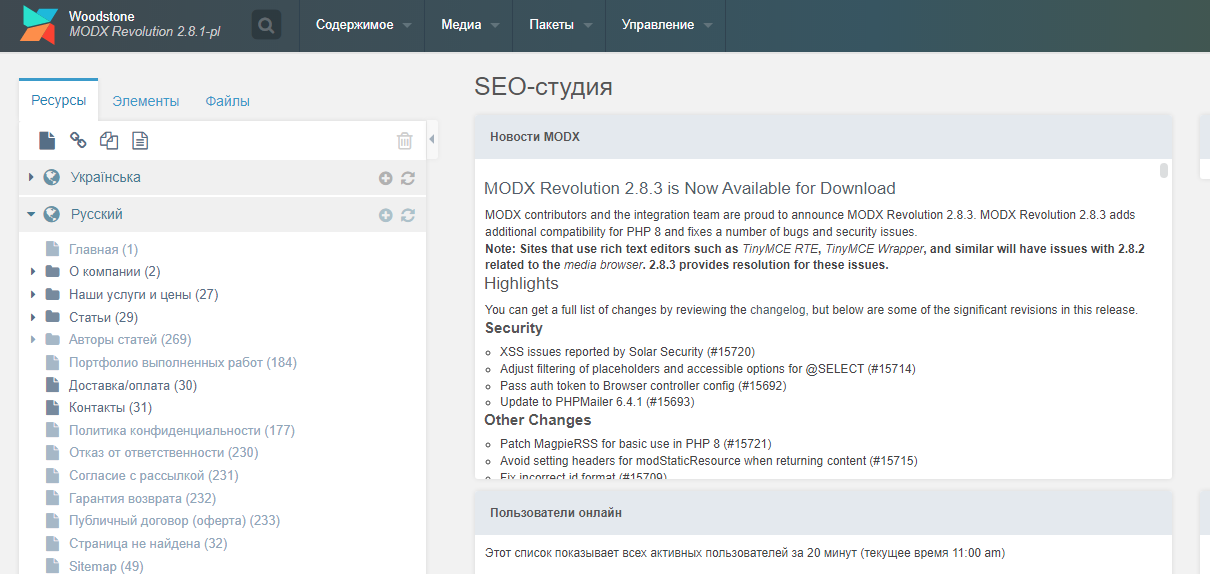The image size is (1210, 574).
Task: Click the folder icon of Статьи
Action: click(52, 317)
